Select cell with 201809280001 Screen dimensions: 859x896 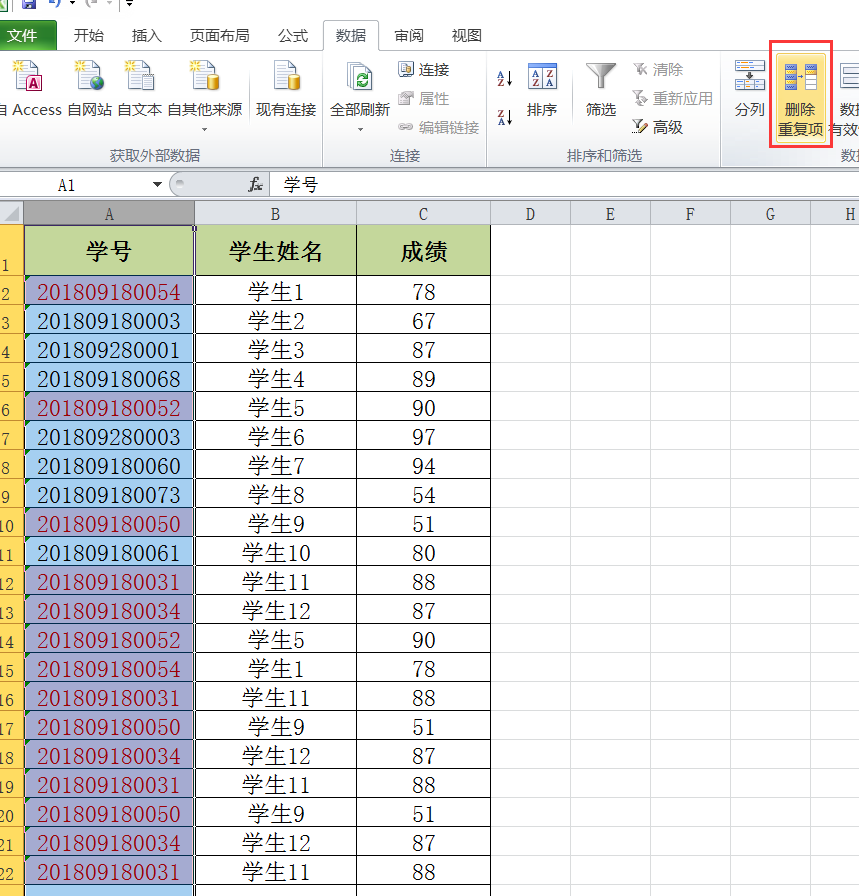tap(109, 349)
